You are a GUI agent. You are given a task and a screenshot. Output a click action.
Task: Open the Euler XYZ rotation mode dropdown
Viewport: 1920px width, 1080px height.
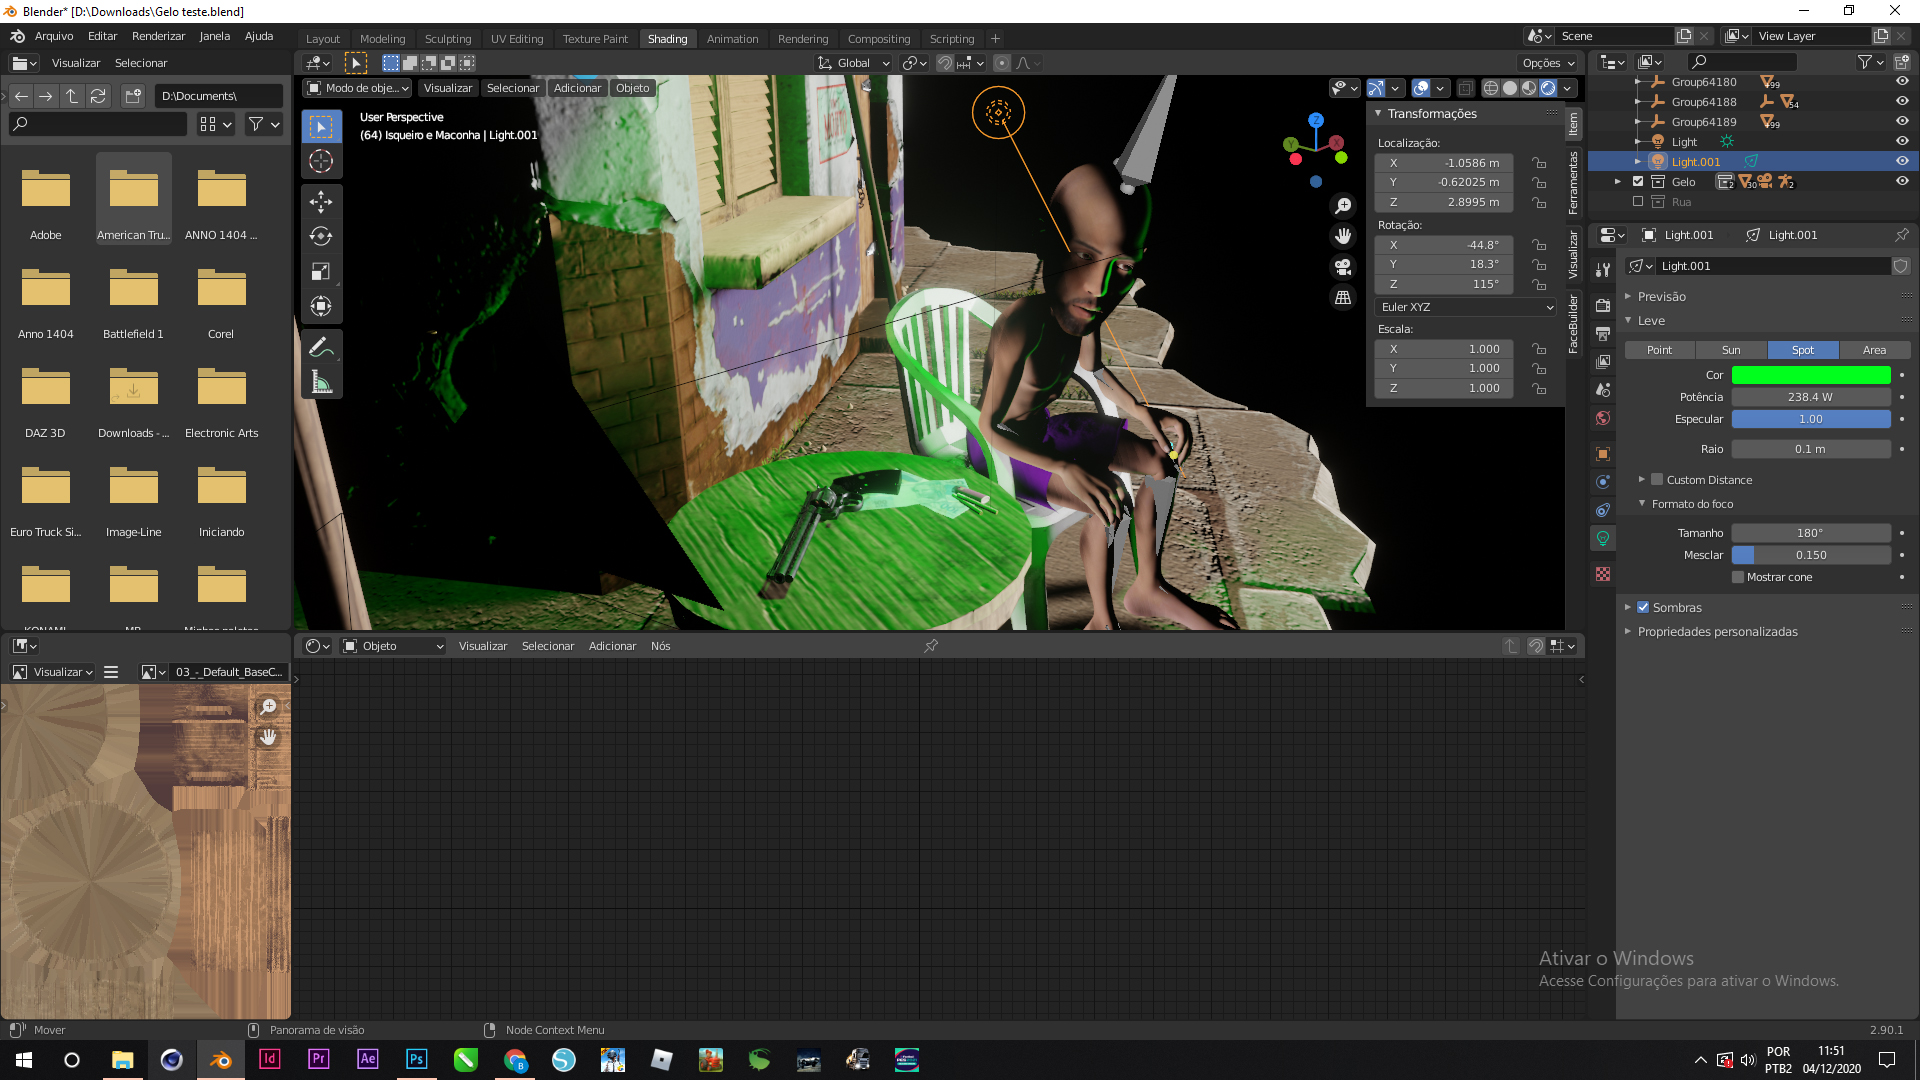click(1466, 307)
